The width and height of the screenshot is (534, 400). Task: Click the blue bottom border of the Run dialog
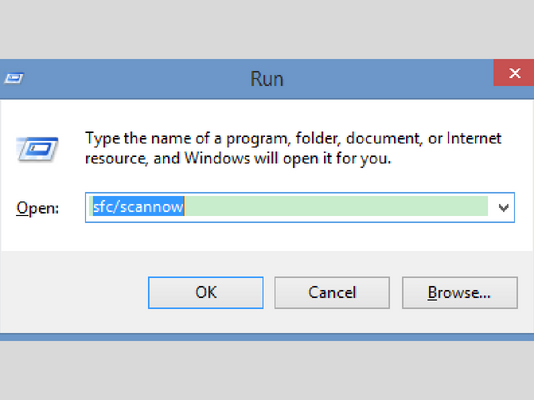pyautogui.click(x=267, y=337)
